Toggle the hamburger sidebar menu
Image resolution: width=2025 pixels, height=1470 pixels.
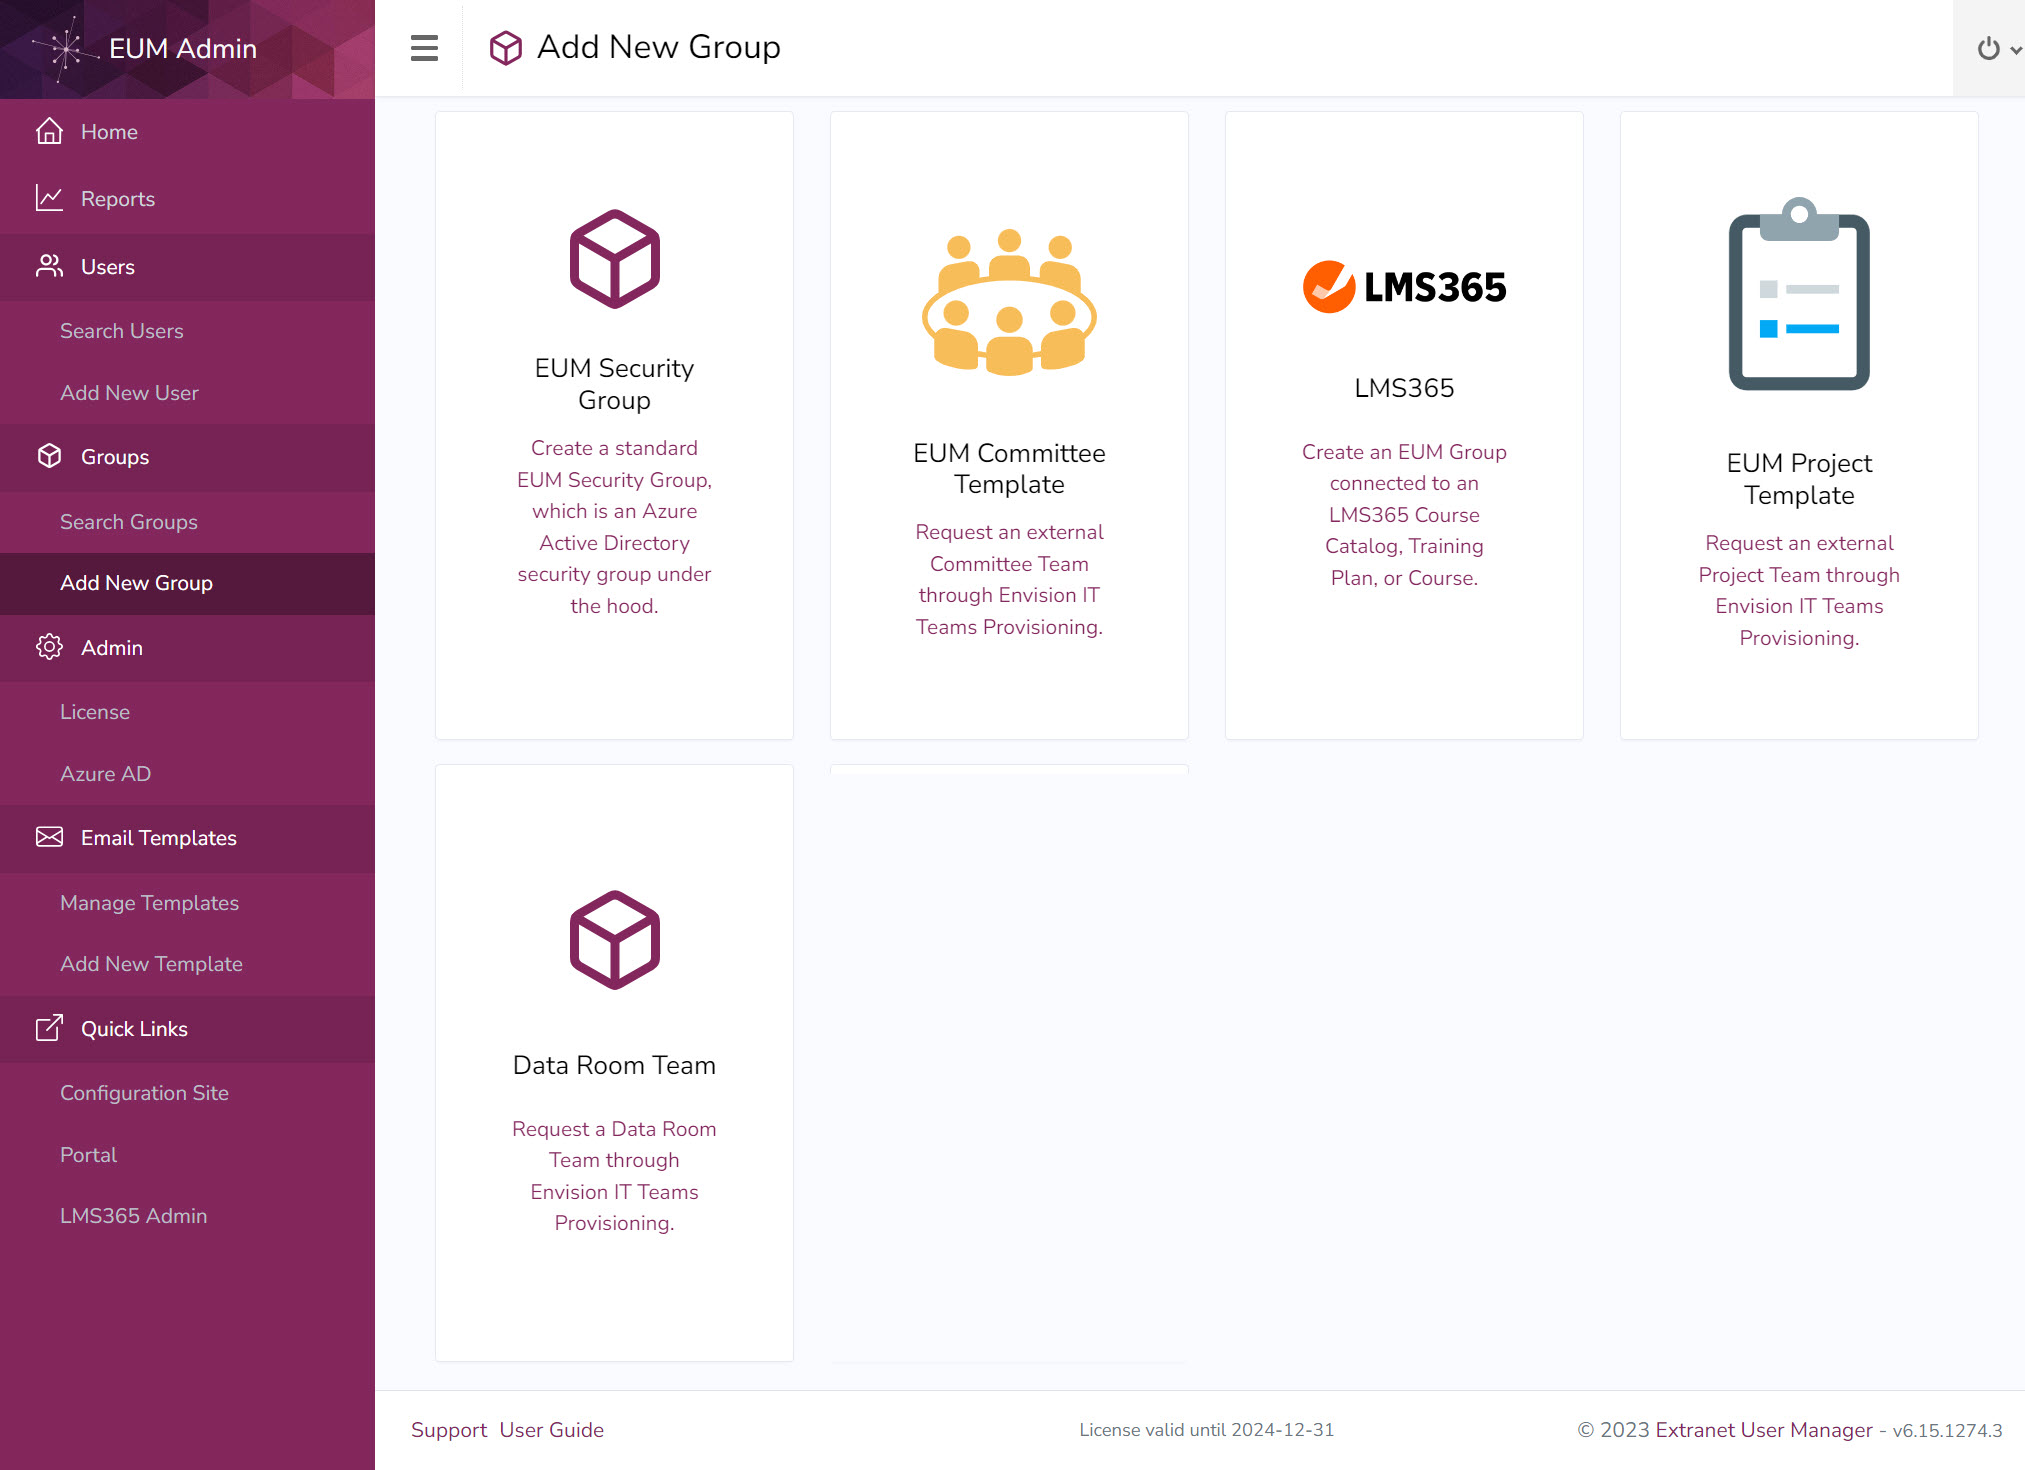[424, 47]
